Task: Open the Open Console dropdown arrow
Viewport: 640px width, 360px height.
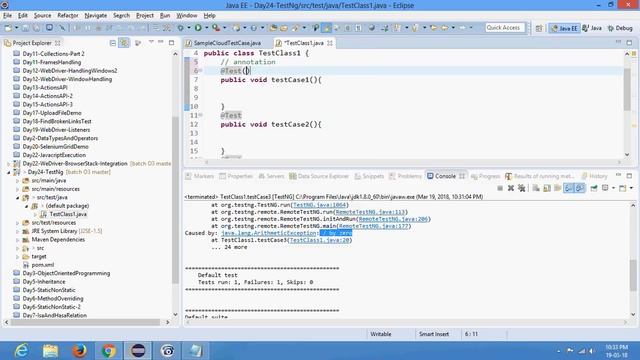Action: click(x=631, y=188)
